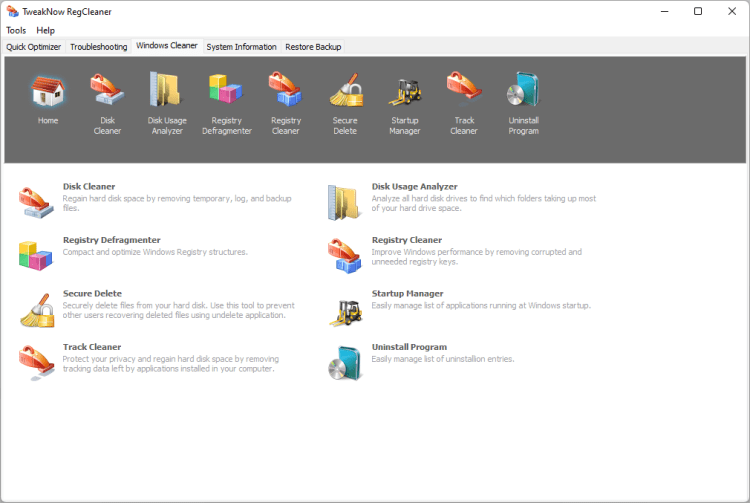Open the Tools menu
Image resolution: width=750 pixels, height=503 pixels.
pyautogui.click(x=16, y=31)
